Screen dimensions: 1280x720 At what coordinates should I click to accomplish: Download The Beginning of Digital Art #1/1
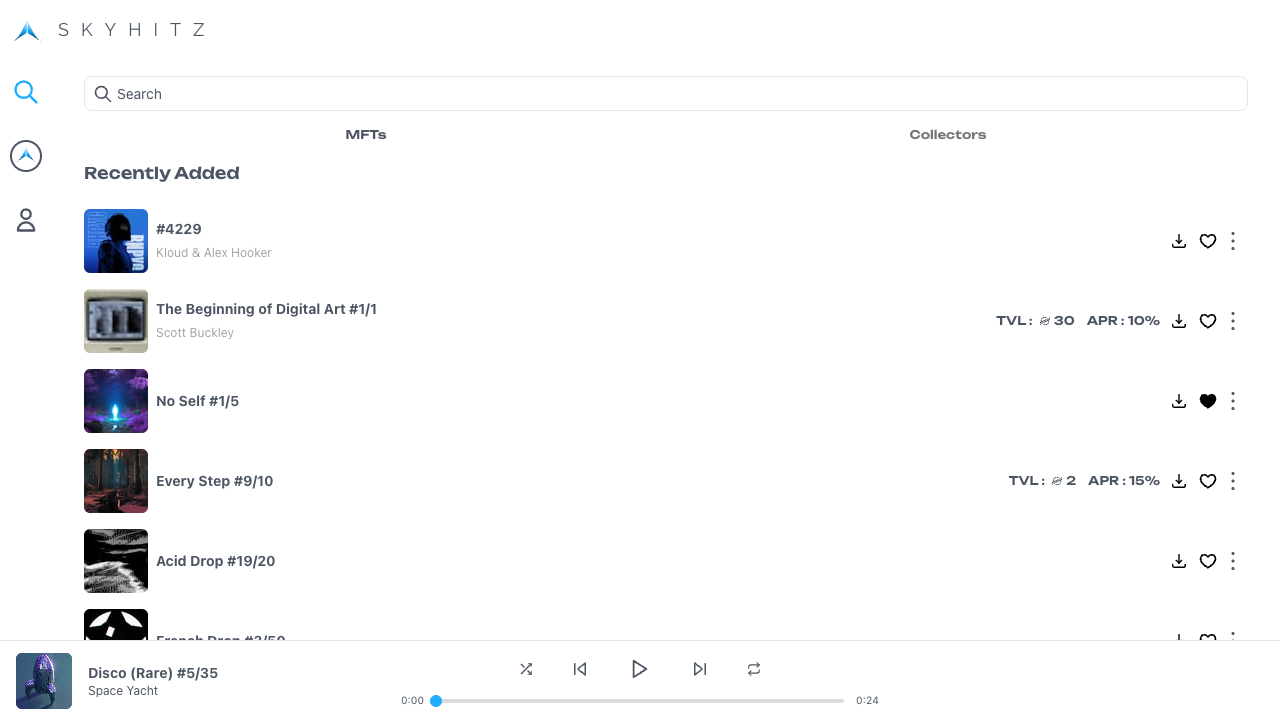pyautogui.click(x=1179, y=321)
